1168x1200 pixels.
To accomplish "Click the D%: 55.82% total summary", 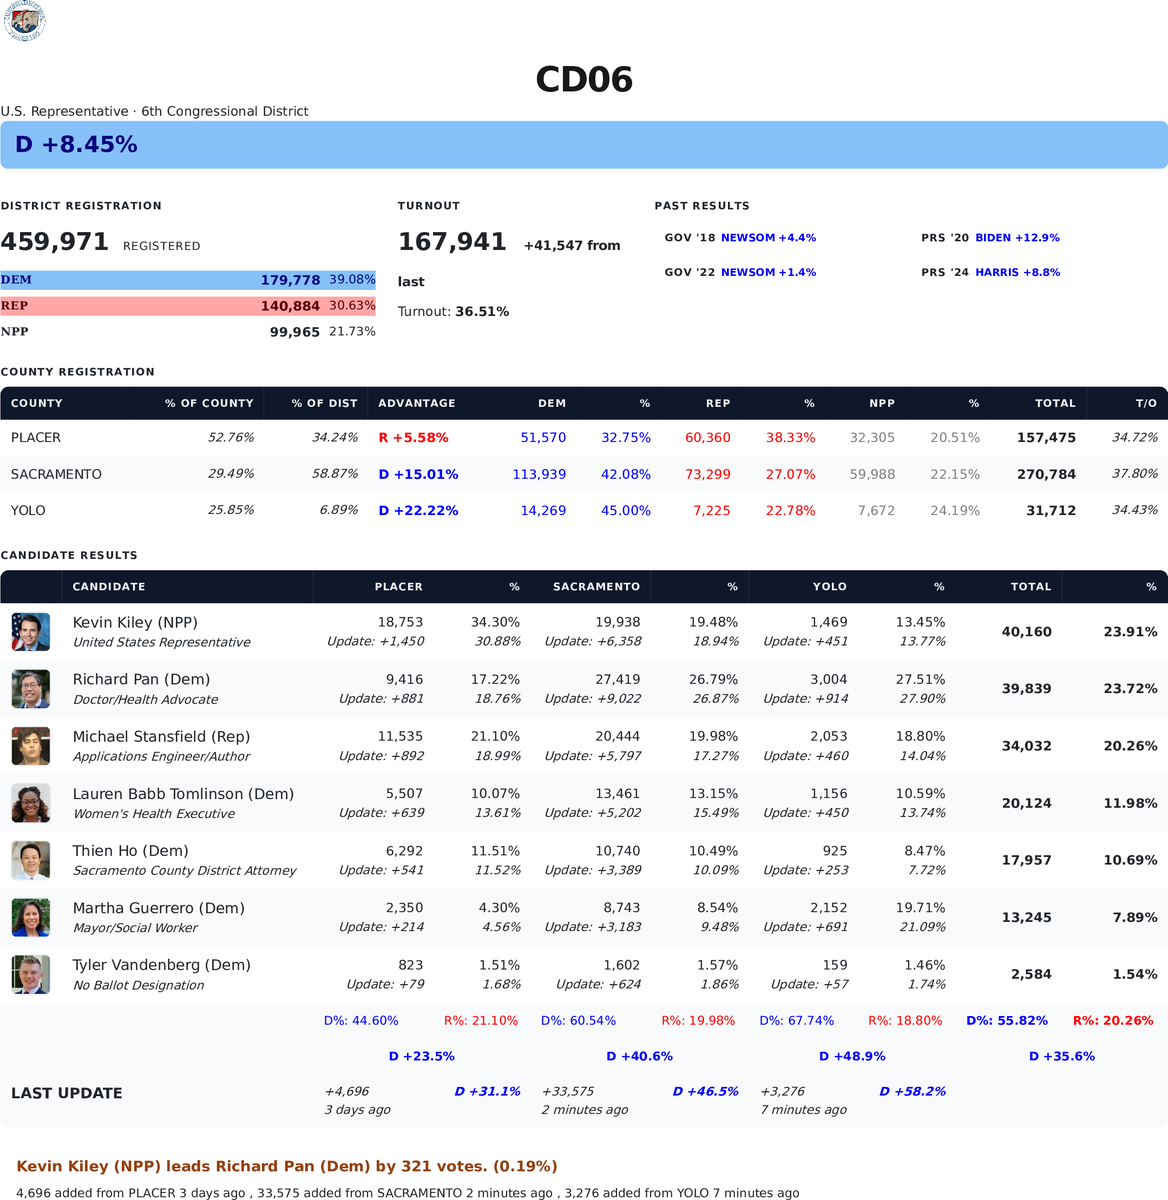I will pos(1007,1021).
